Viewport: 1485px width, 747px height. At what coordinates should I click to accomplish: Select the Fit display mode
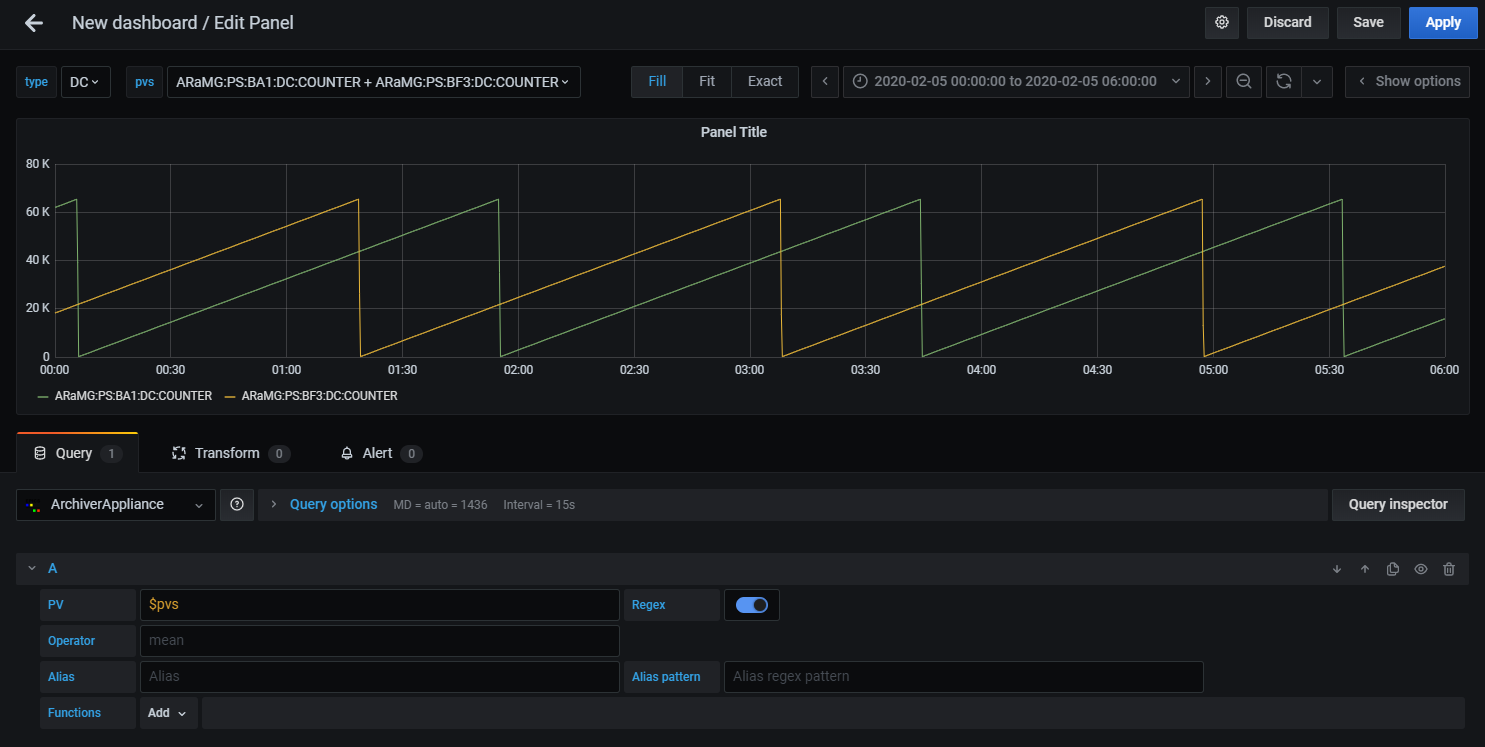click(x=707, y=82)
